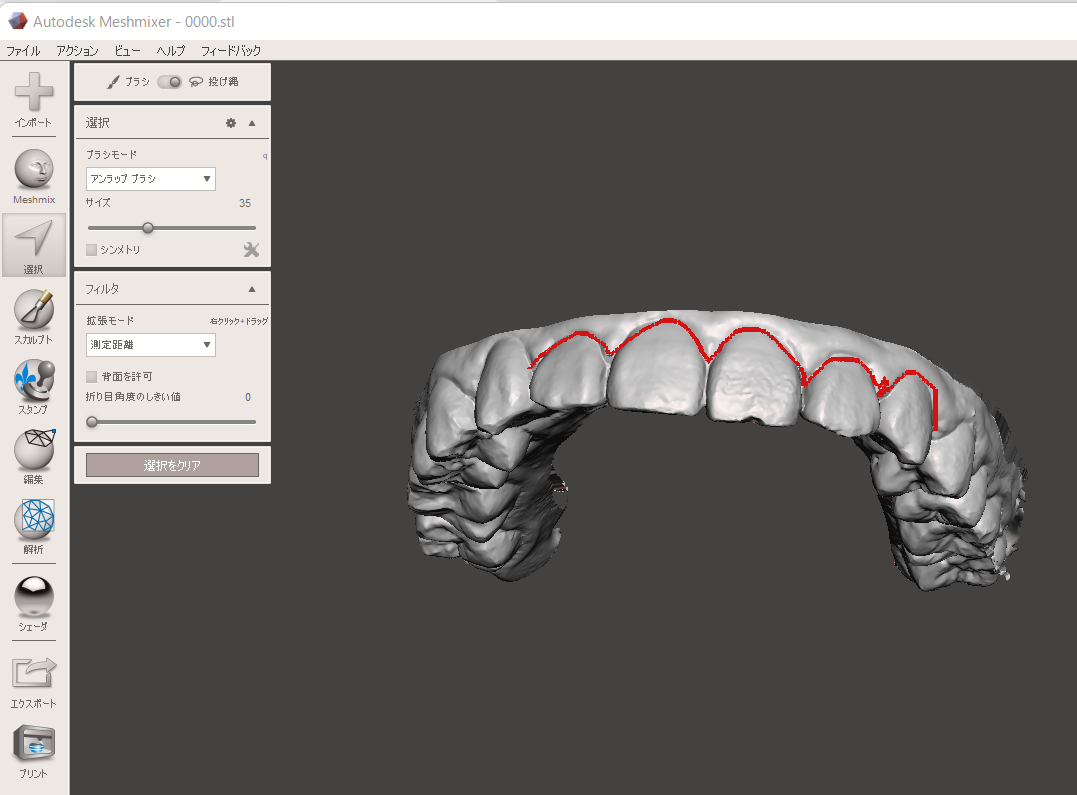Open the スカルプト sculpt brush tool
This screenshot has height=795, width=1077.
[34, 309]
